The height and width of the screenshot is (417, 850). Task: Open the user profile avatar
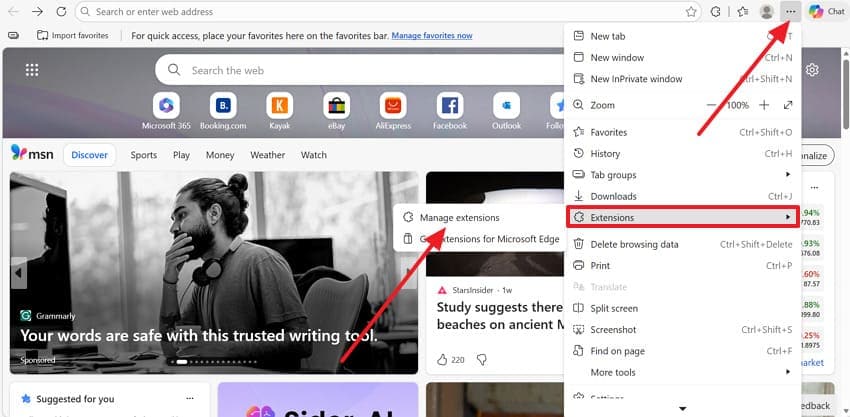(767, 11)
